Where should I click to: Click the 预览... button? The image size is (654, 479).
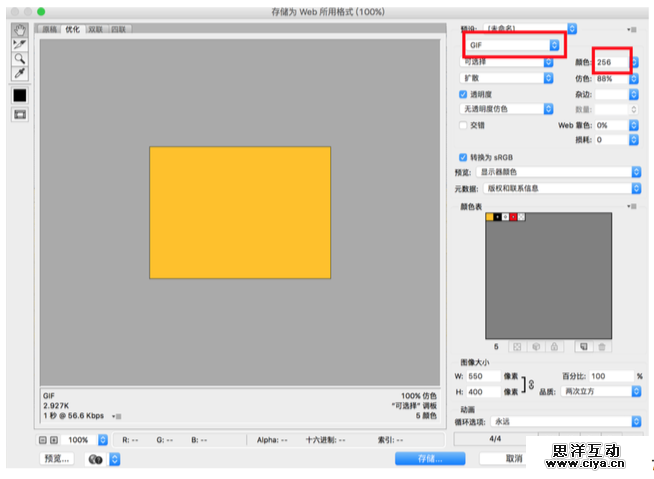56,459
